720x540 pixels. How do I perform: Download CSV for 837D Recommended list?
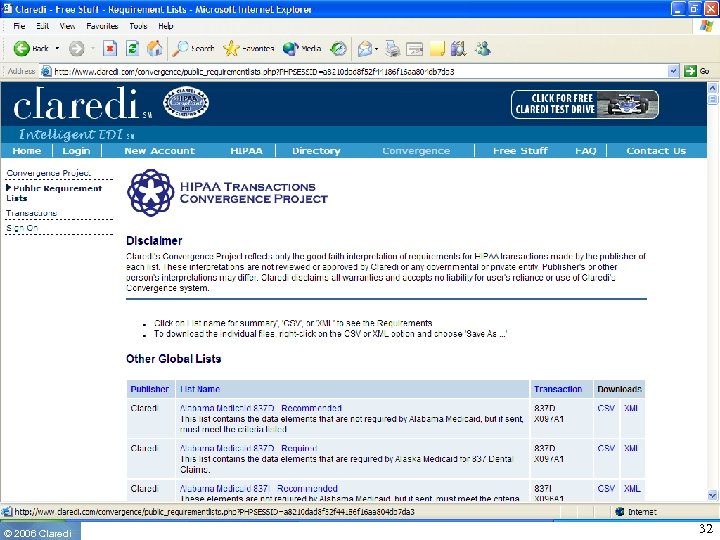[x=606, y=408]
